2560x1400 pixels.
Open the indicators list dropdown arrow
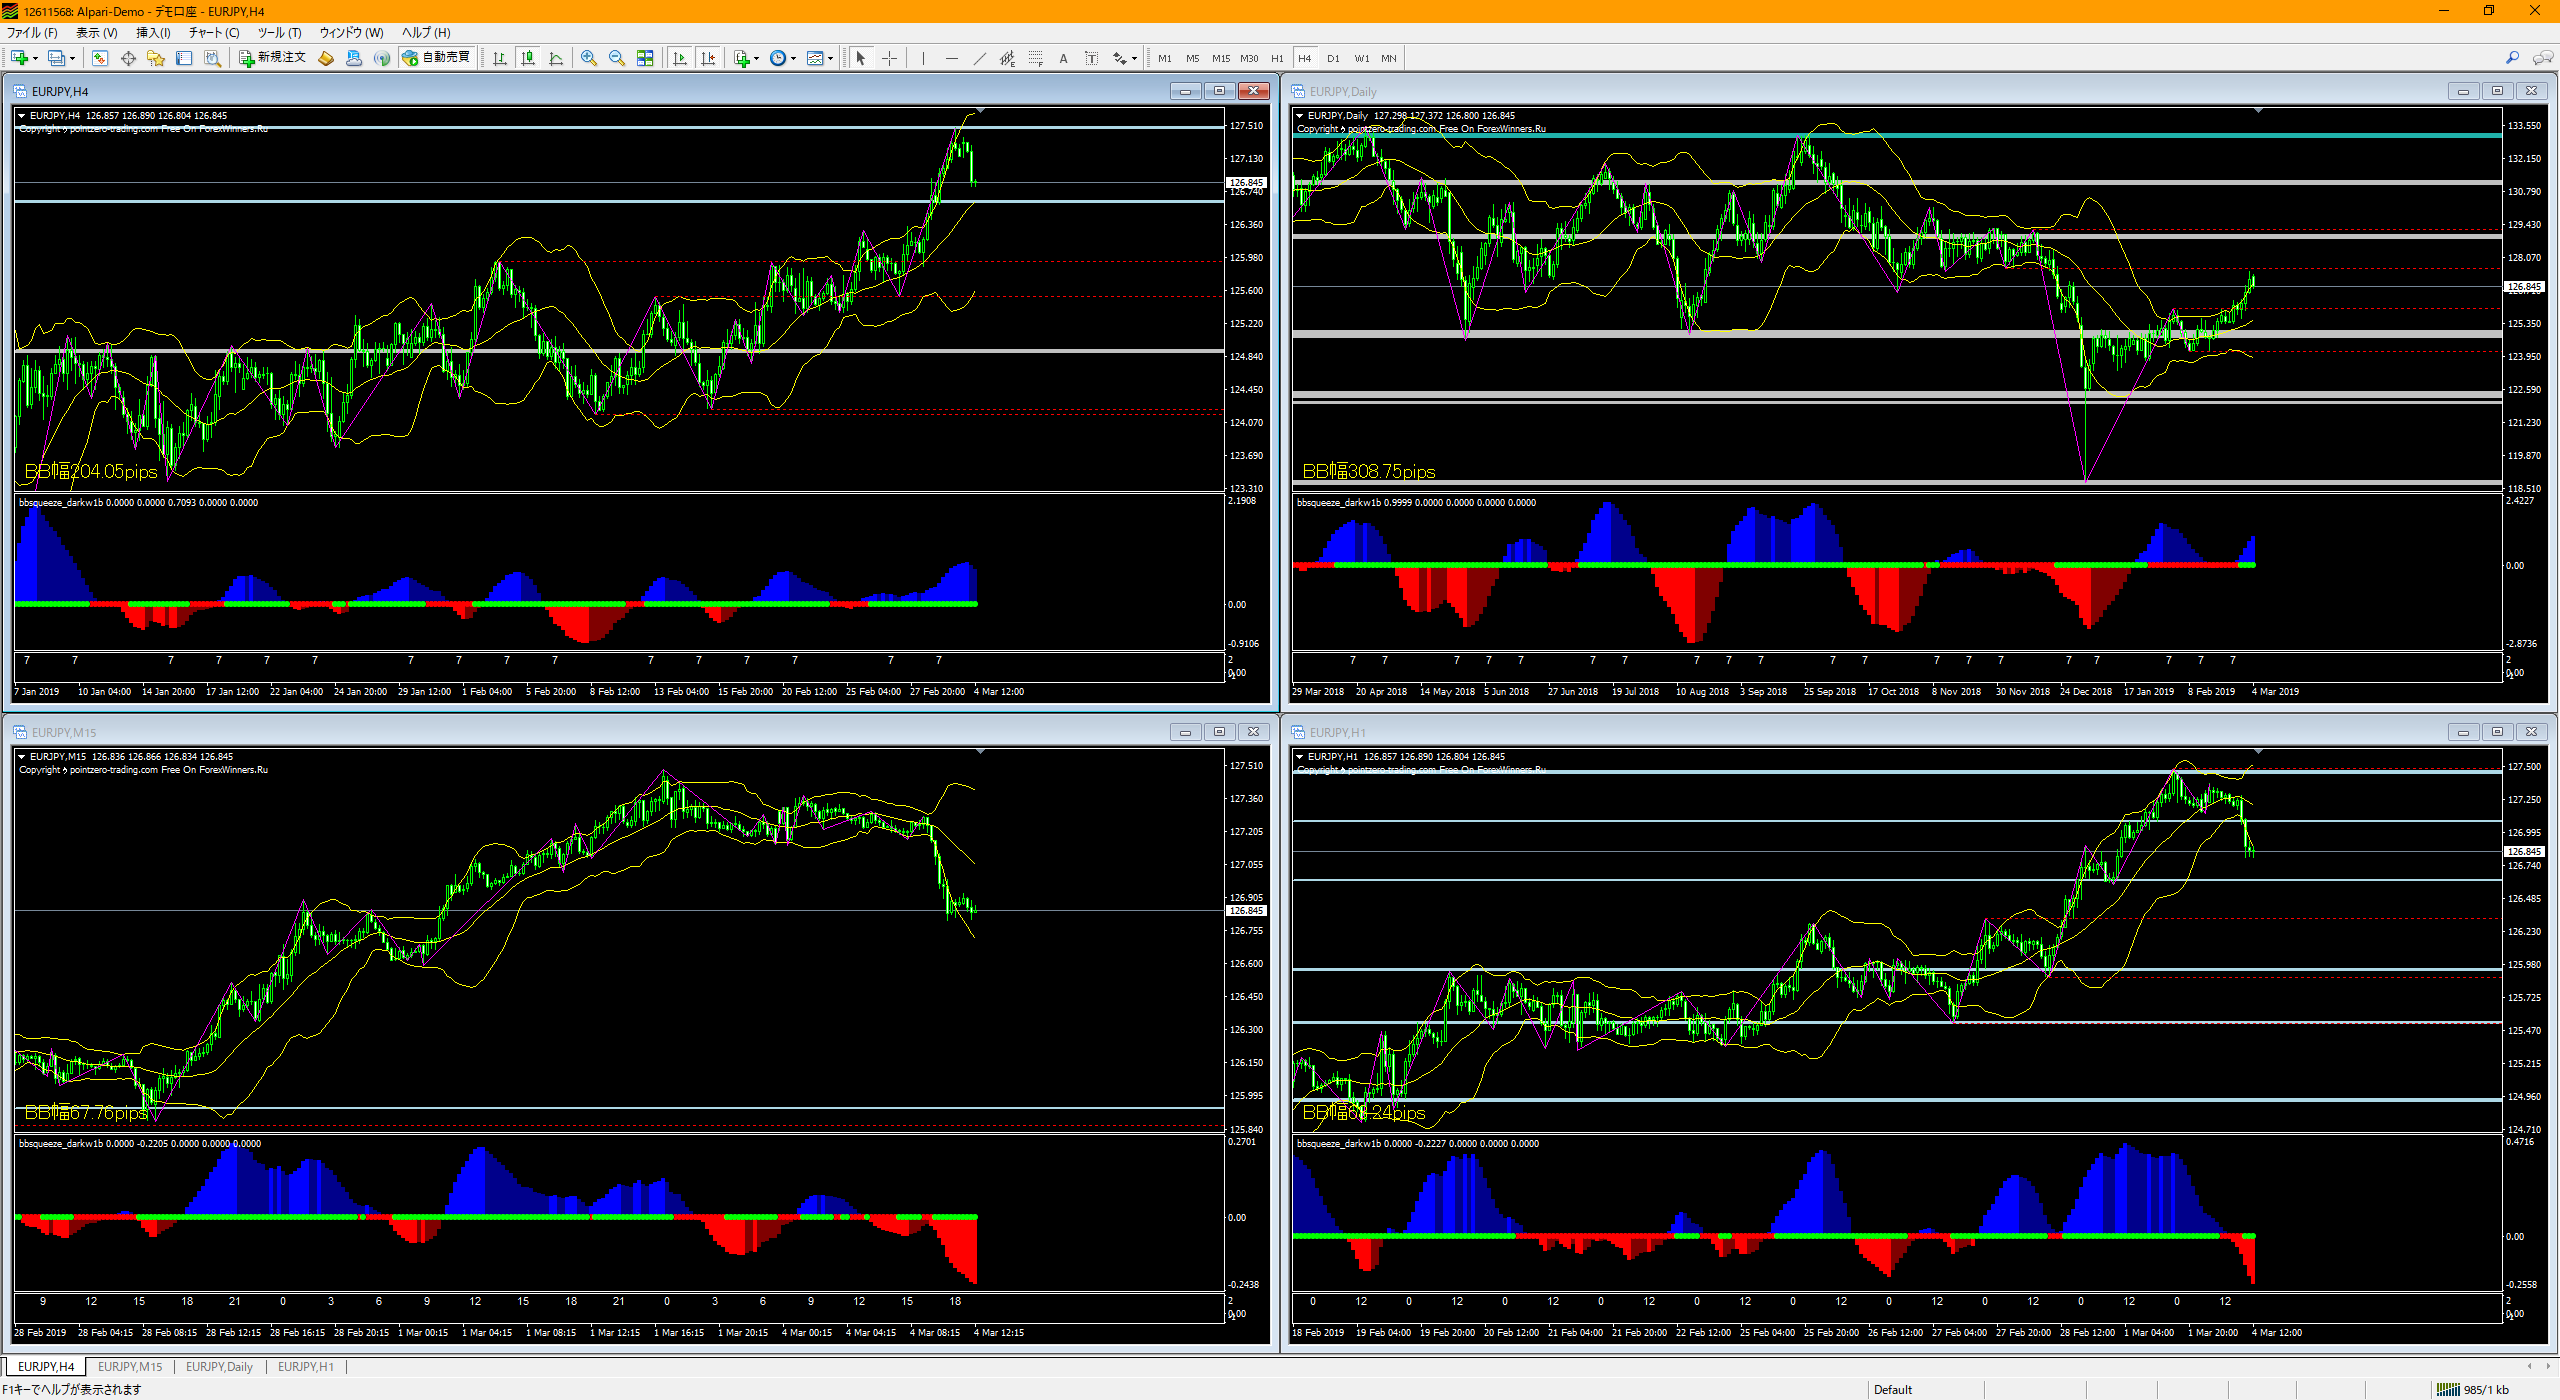pyautogui.click(x=757, y=58)
